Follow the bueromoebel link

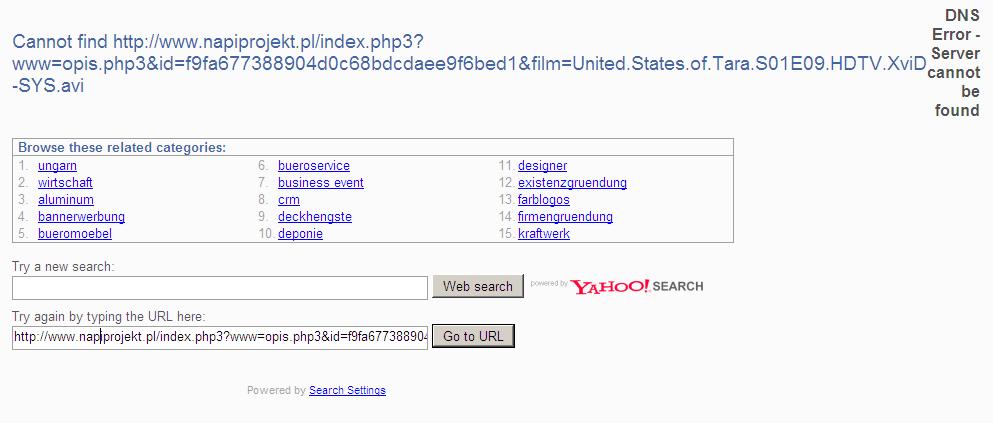[75, 234]
